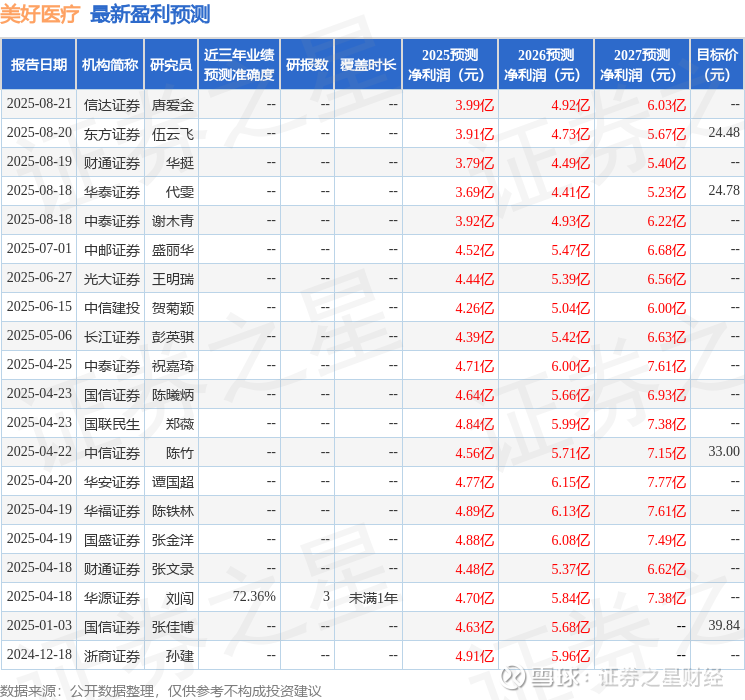745x700 pixels.
Task: Click analyst name 陈铁林
Action: click(x=172, y=511)
